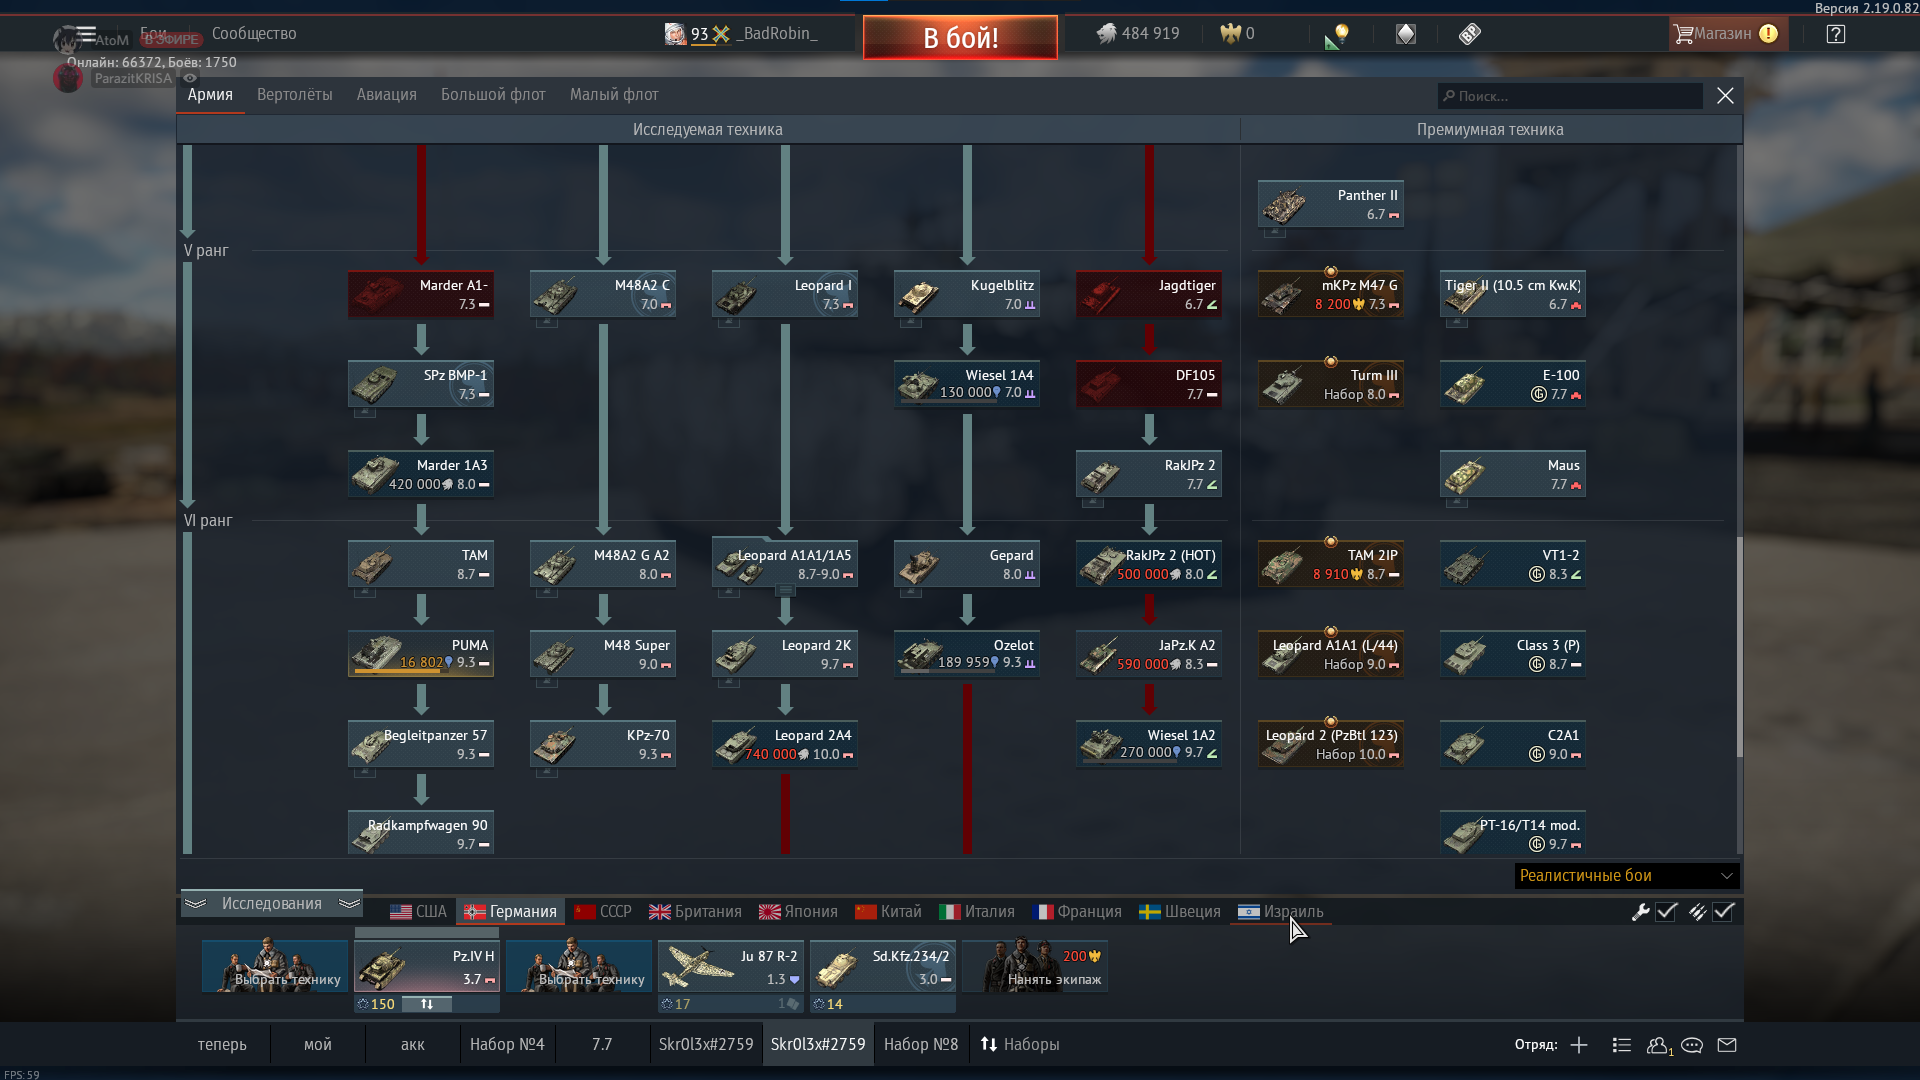Collapse Исследования panel with left chevron
Image resolution: width=1920 pixels, height=1080 pixels.
195,903
